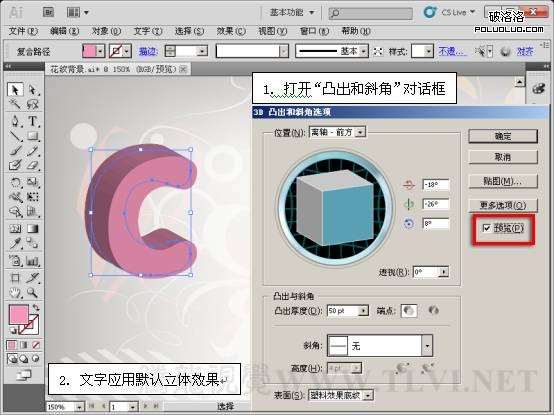Click the 3D rotation cube preview
Viewport: 554px width, 415px height.
335,208
